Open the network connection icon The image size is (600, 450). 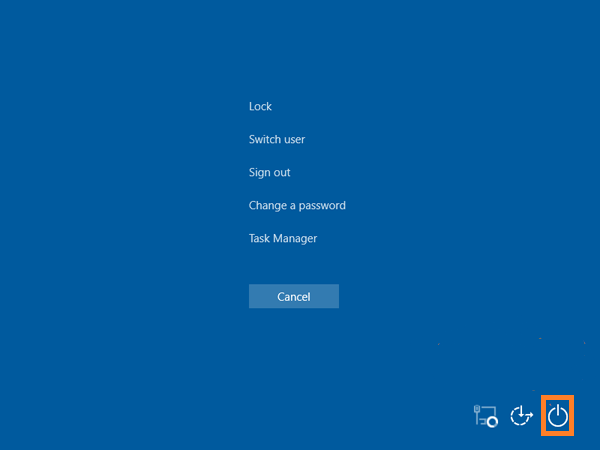485,416
